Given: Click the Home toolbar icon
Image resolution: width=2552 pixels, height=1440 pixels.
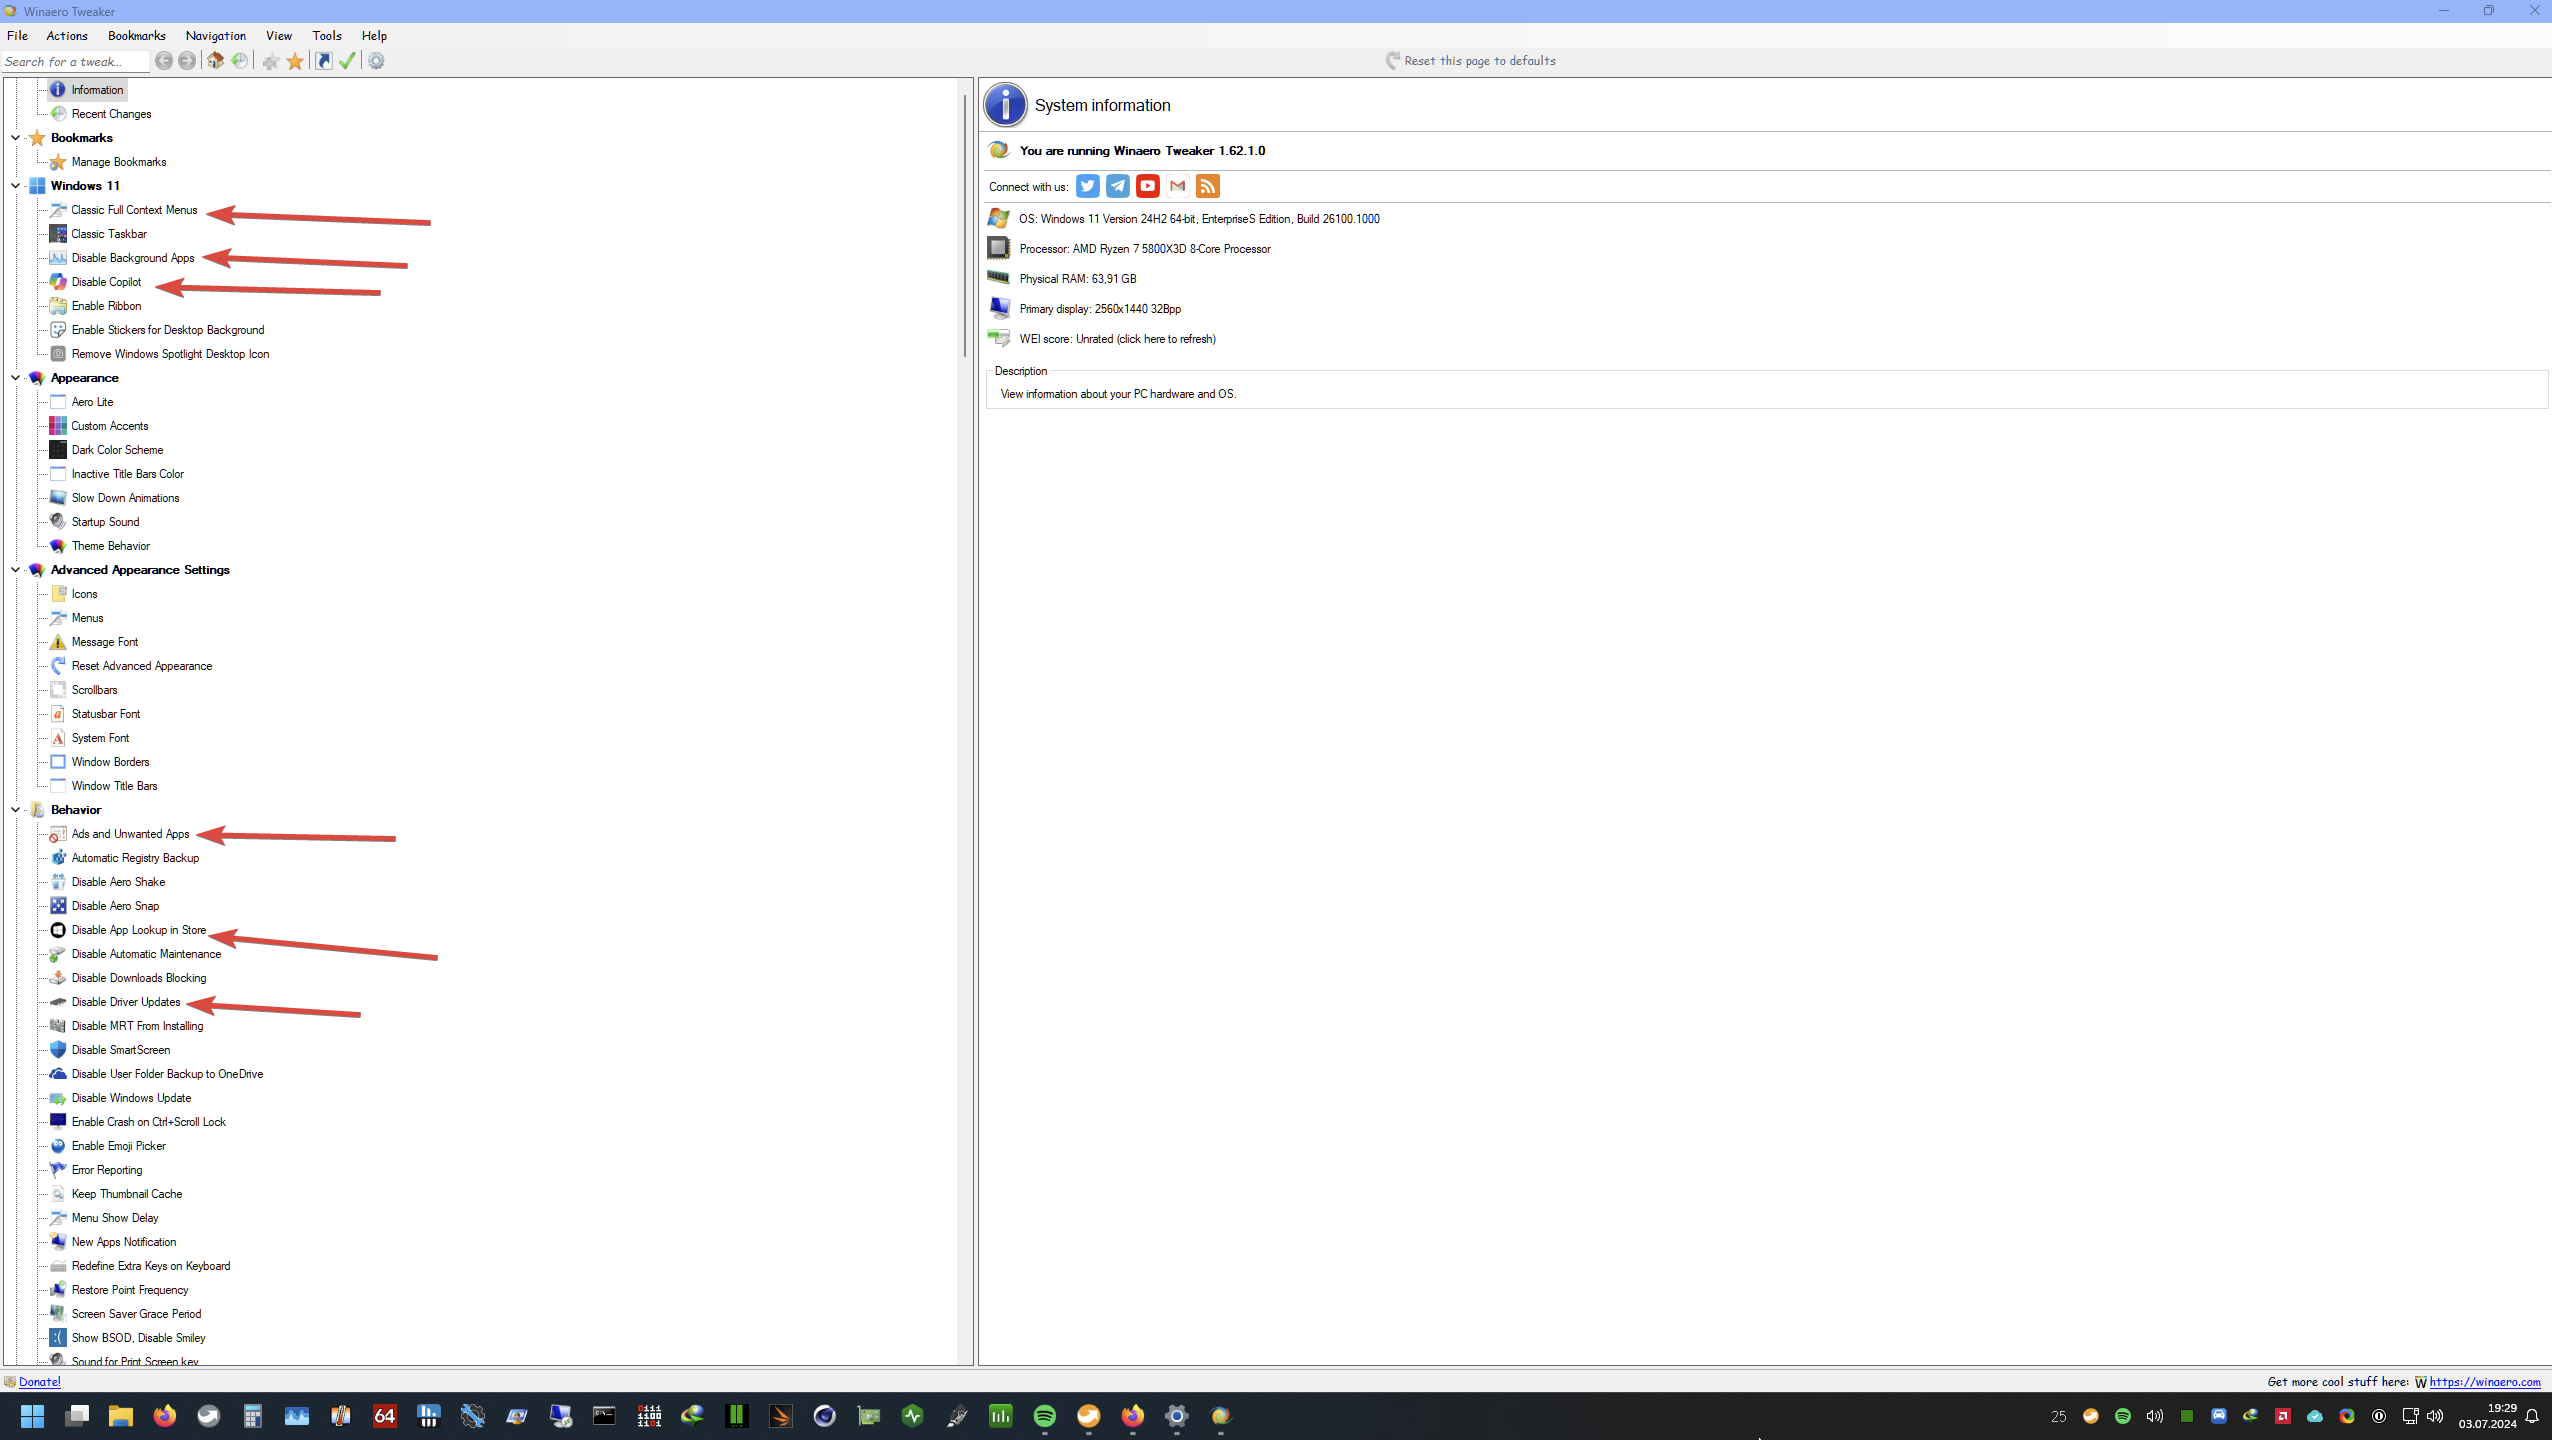Looking at the screenshot, I should tap(216, 61).
